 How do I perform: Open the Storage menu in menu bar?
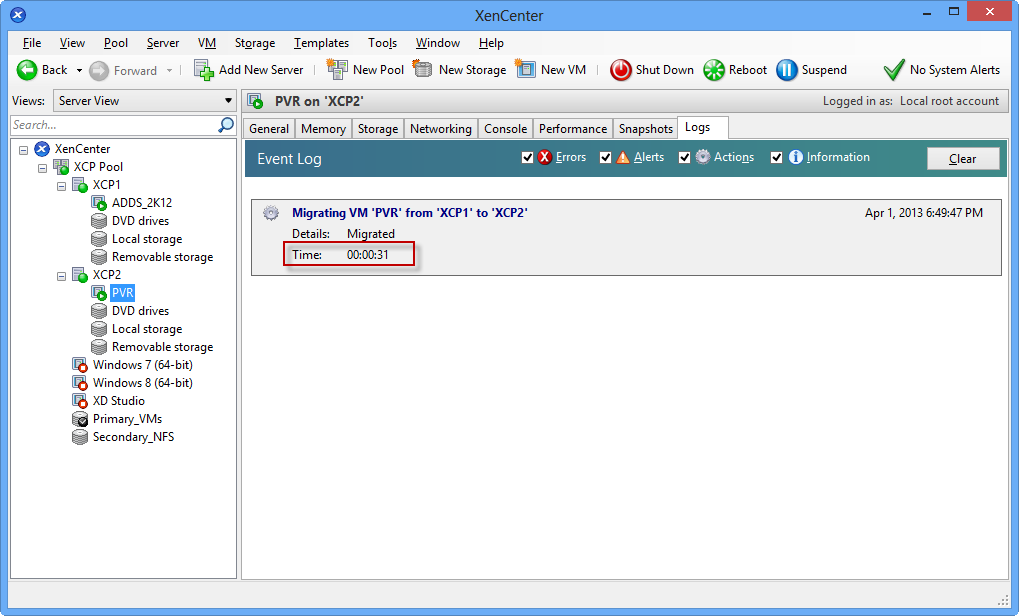(x=255, y=43)
